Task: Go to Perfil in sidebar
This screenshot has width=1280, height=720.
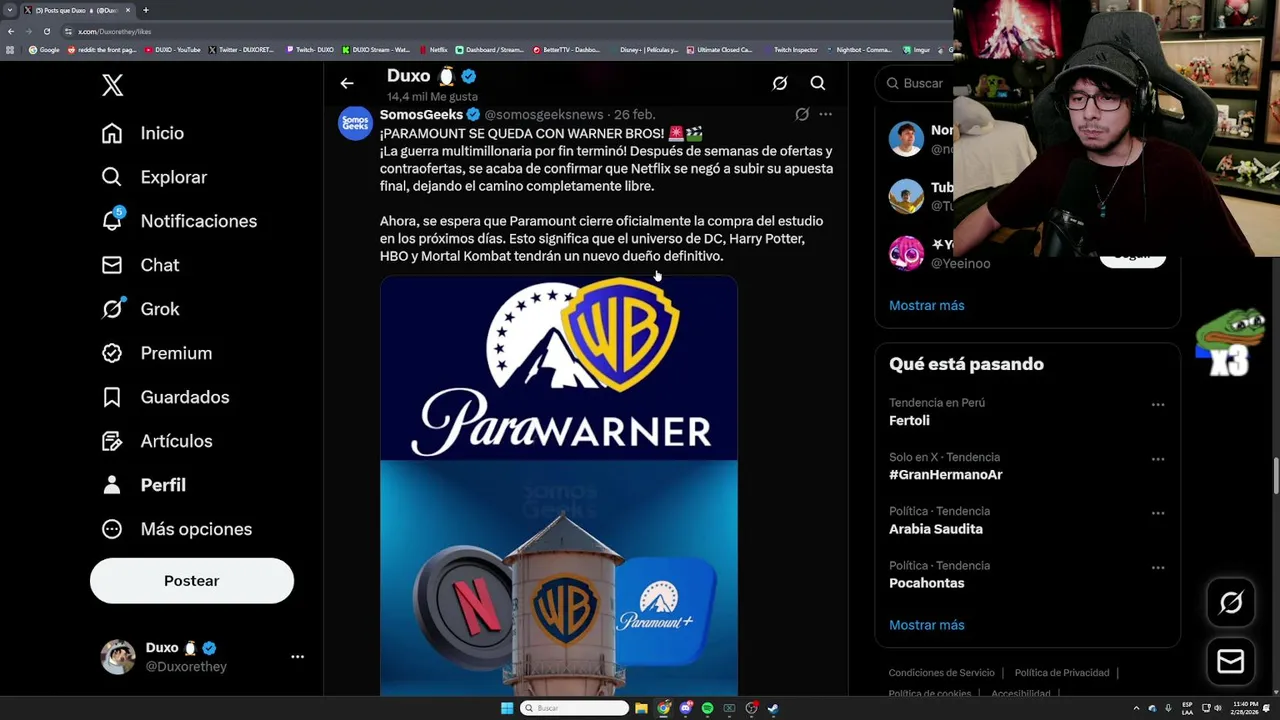Action: (143, 485)
